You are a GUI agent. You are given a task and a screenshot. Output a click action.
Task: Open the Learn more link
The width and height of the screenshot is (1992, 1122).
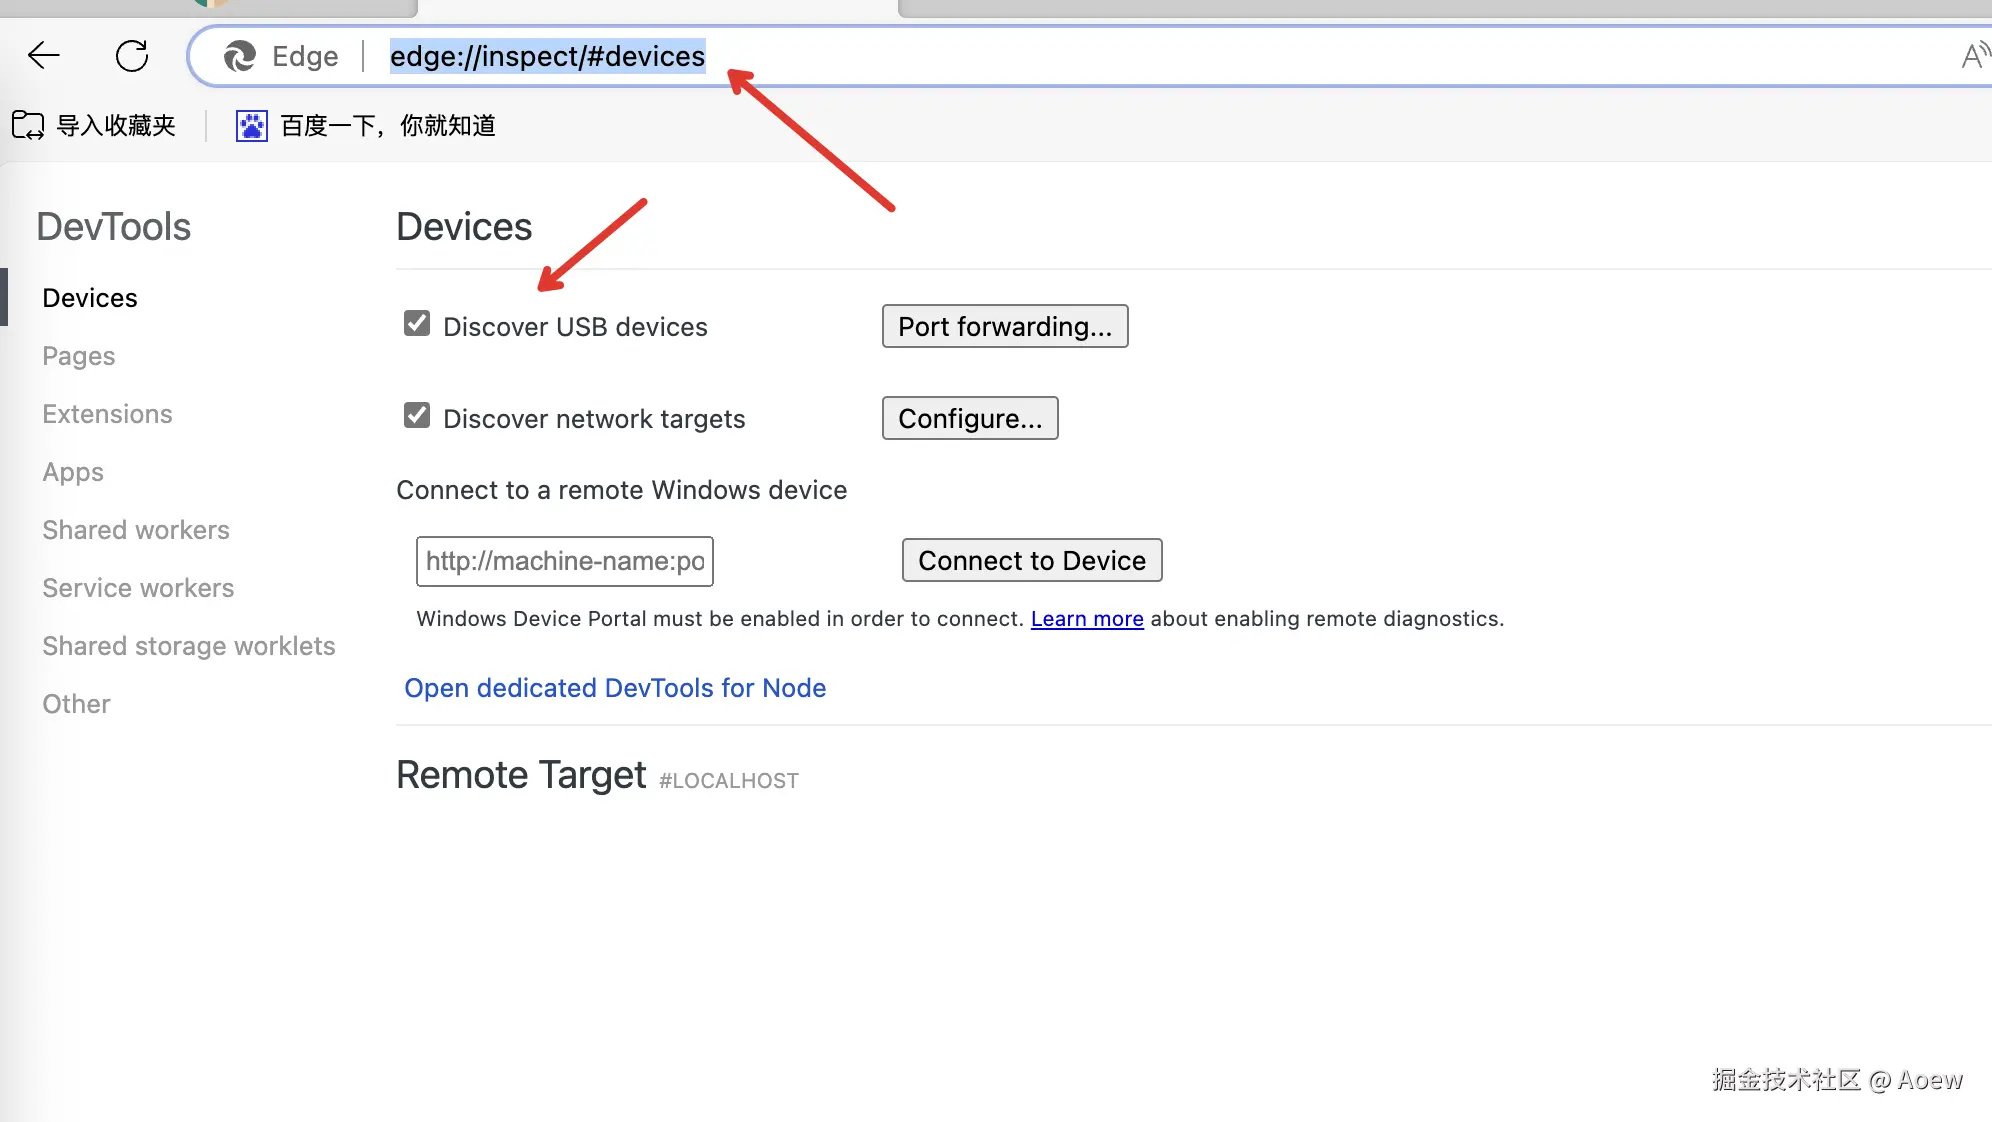[1086, 618]
